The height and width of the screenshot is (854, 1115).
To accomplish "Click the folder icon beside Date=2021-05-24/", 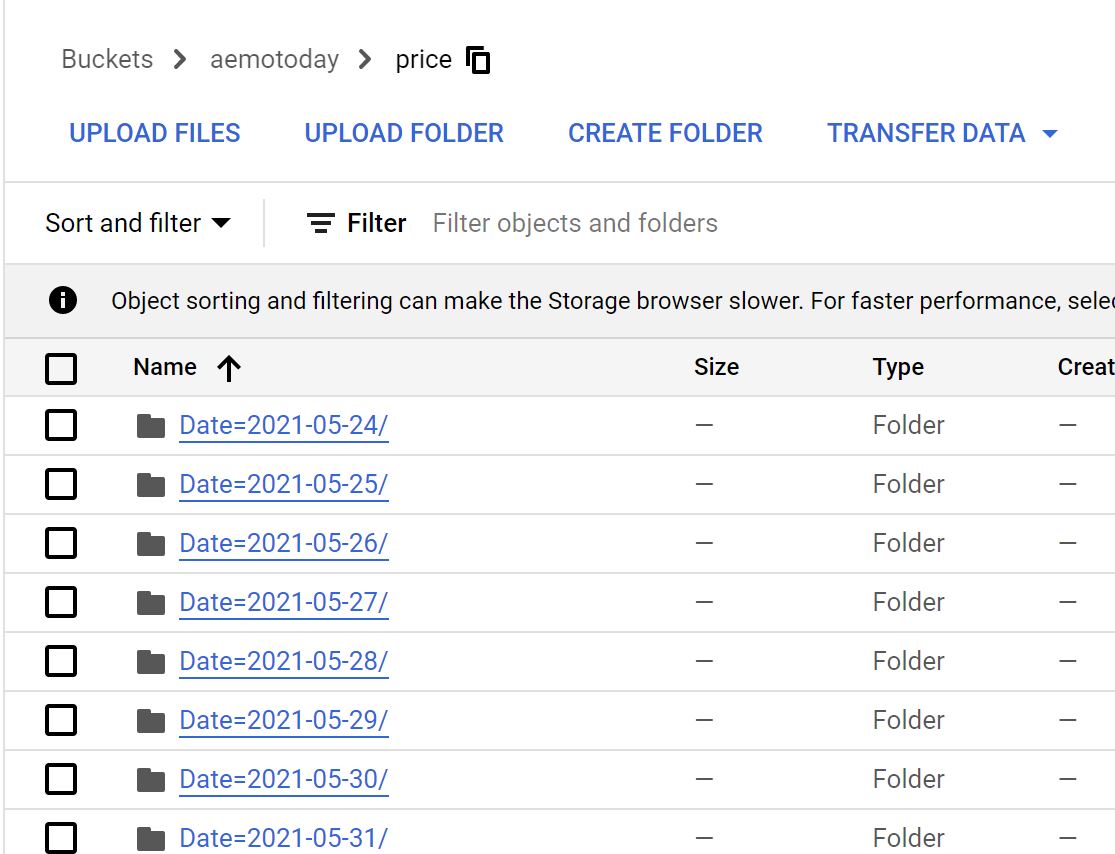I will tap(151, 424).
